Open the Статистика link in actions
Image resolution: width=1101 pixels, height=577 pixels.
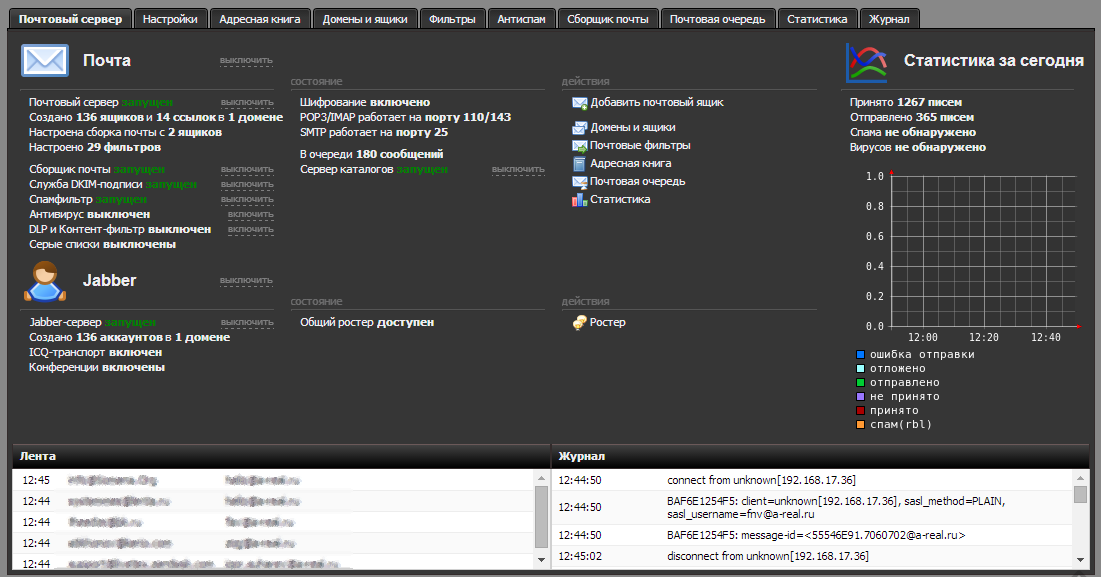click(x=620, y=200)
